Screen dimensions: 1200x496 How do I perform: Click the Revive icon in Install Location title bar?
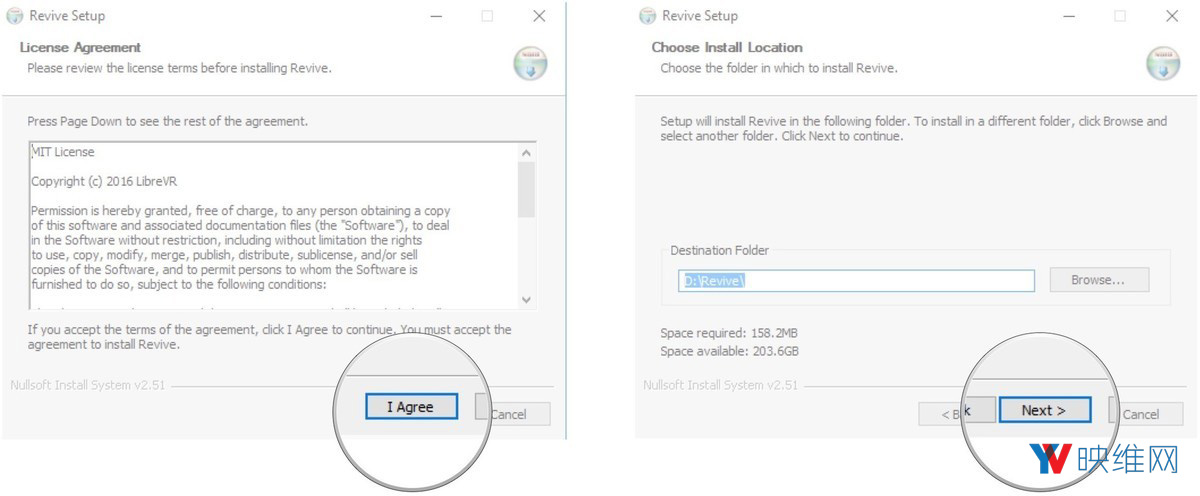point(648,16)
